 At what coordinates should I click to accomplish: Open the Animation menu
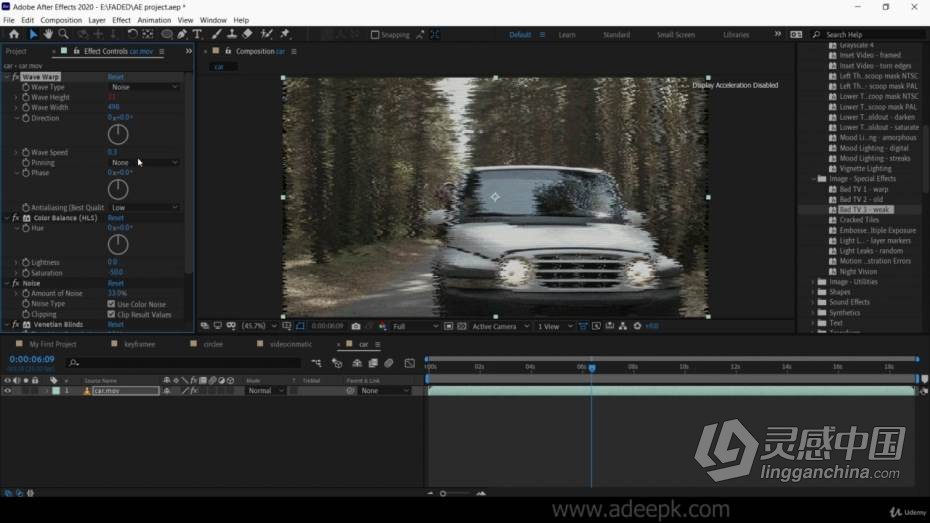click(154, 20)
